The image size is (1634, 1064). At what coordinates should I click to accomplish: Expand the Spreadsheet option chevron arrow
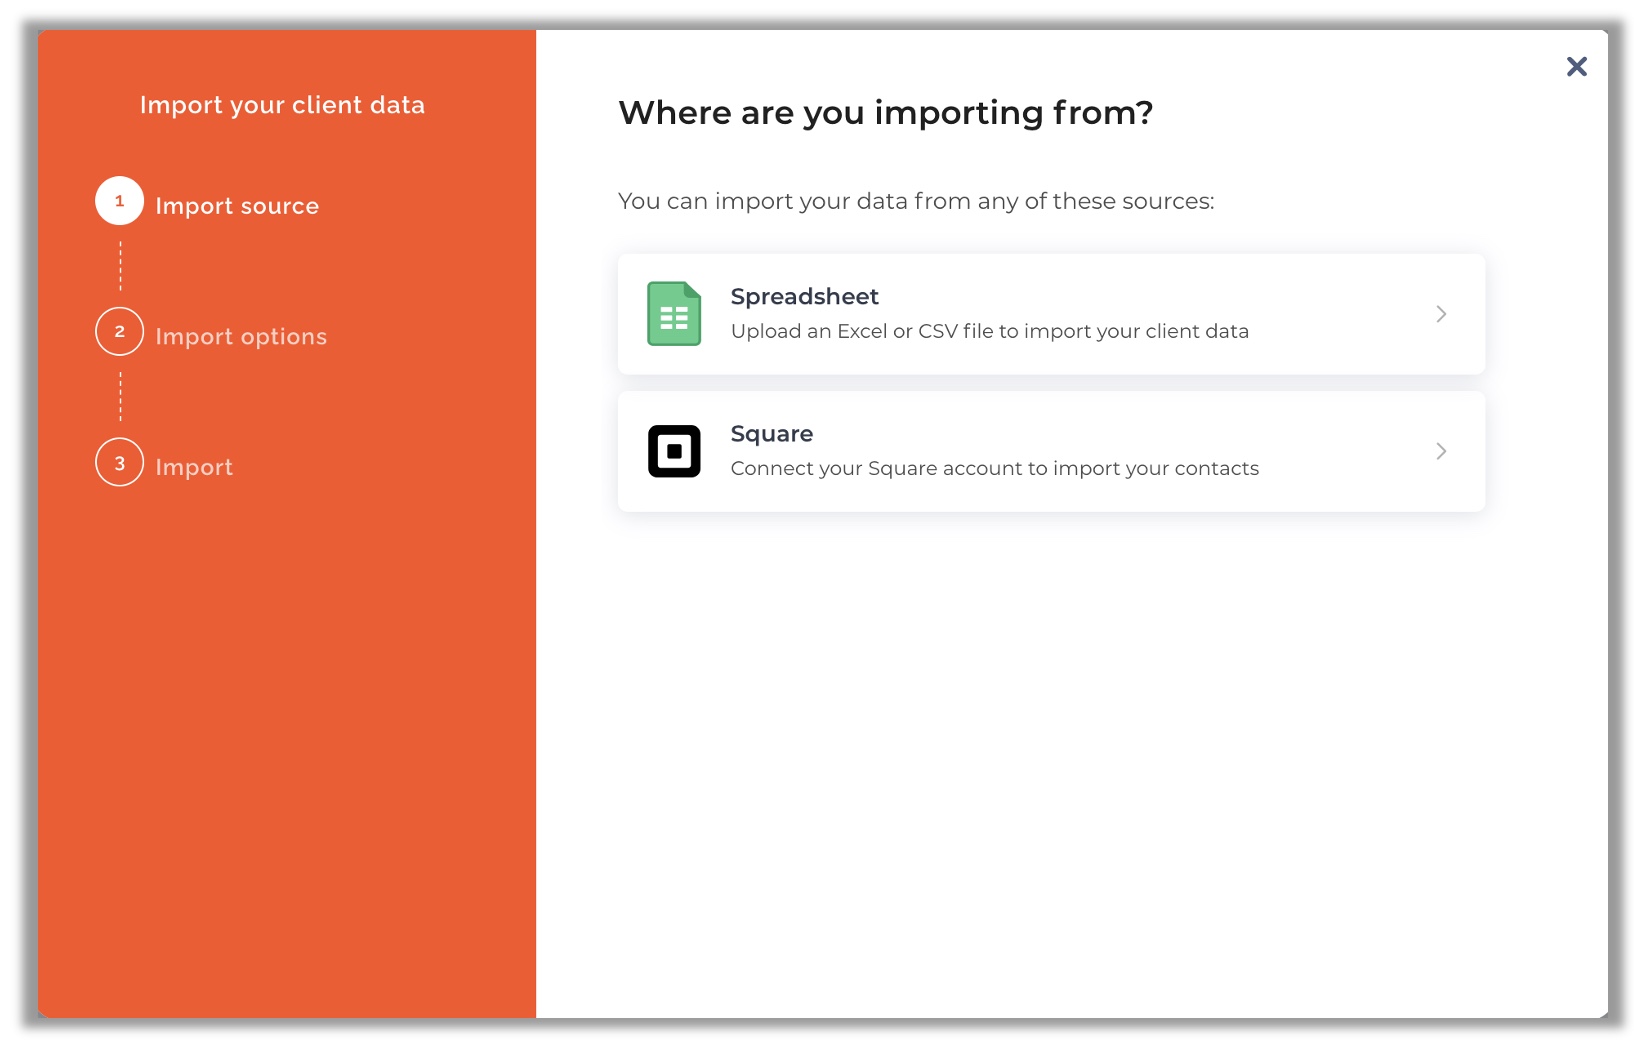(x=1441, y=314)
